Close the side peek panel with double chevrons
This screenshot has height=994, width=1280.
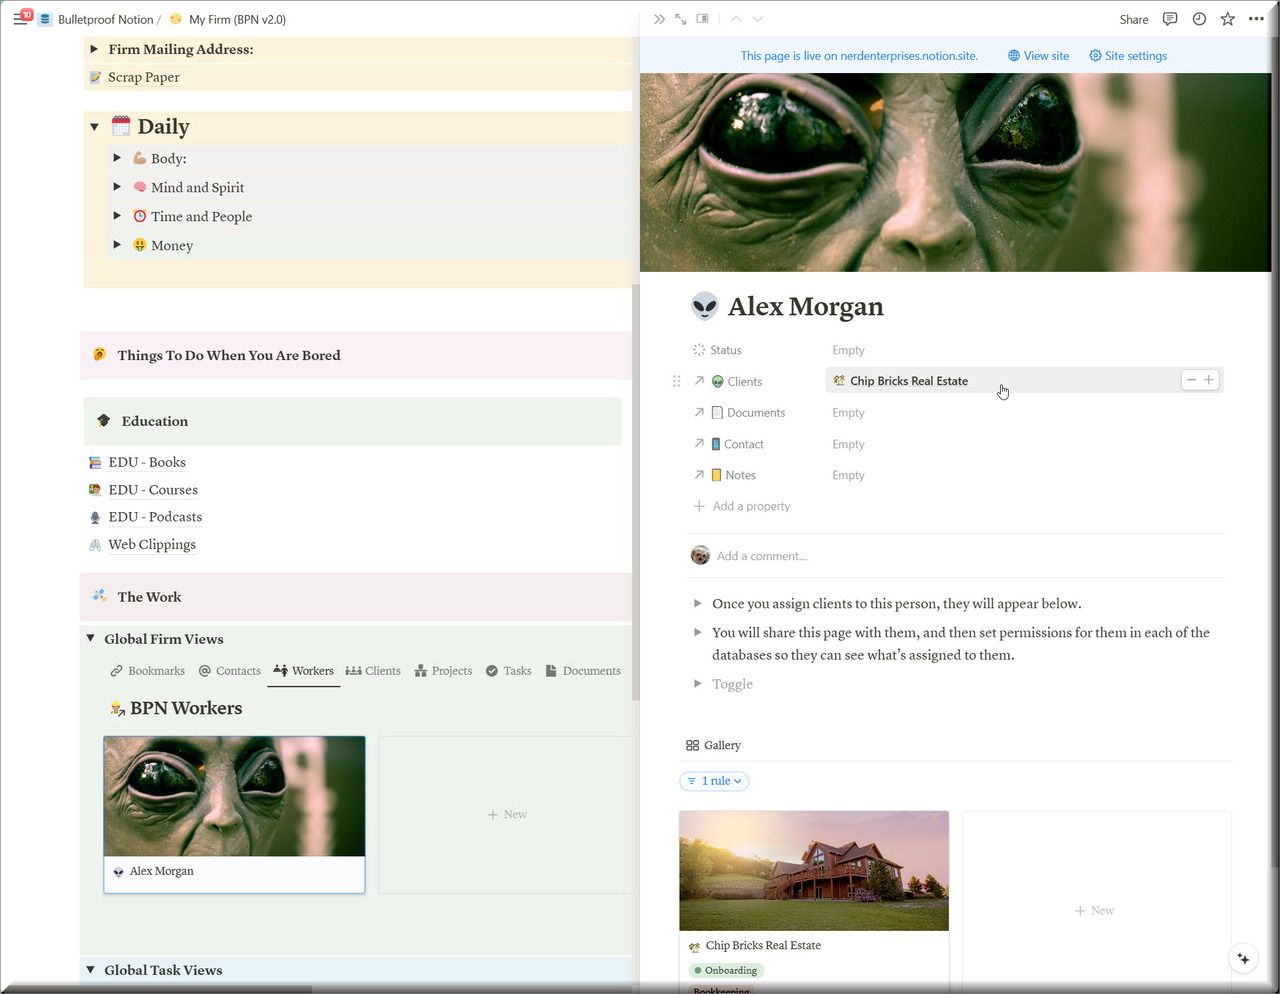(659, 19)
